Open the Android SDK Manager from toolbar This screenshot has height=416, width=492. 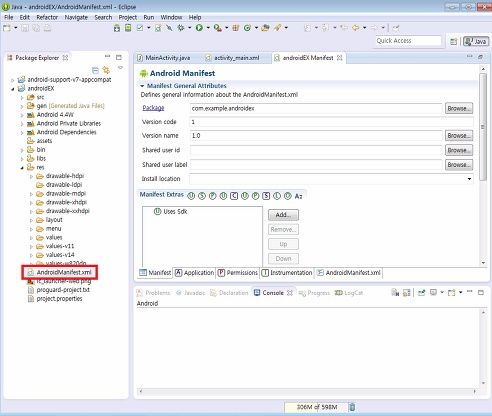point(117,28)
